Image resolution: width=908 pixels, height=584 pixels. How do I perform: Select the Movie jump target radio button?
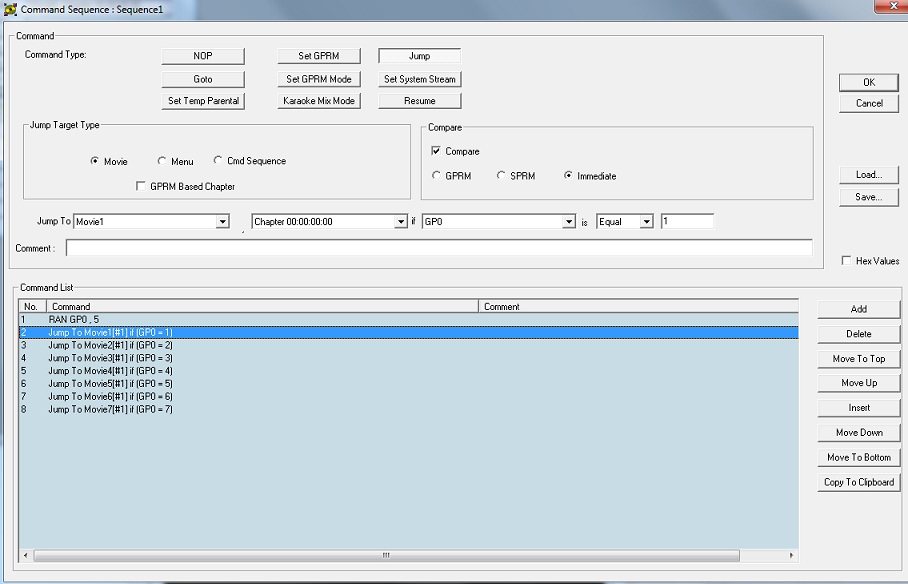point(94,161)
